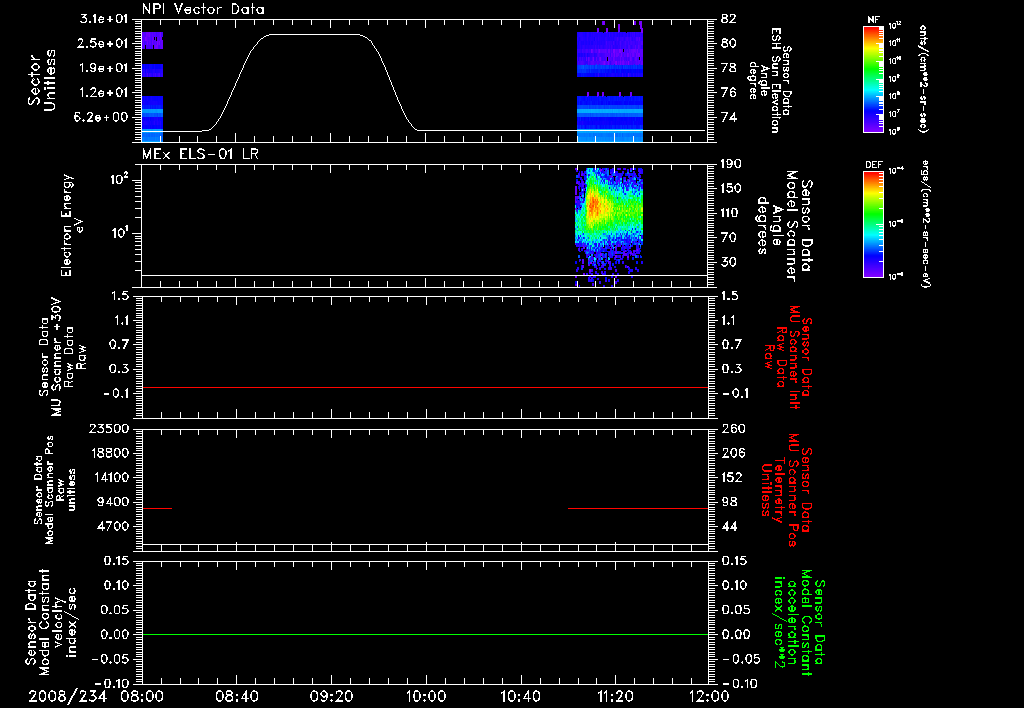Click the "6.2e+00" sector tick value
Screen dimensions: 1024x708
click(x=103, y=118)
